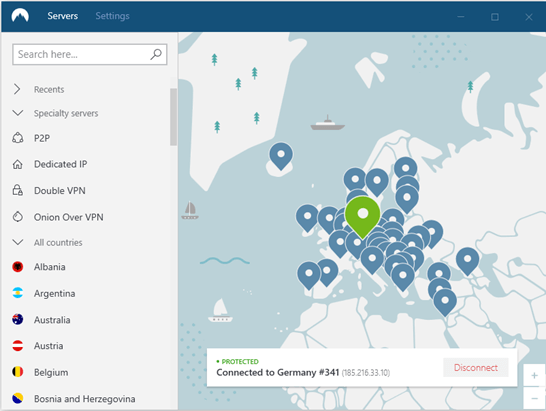Pick the Onion Over VPN icon
Image resolution: width=546 pixels, height=411 pixels.
tap(18, 217)
